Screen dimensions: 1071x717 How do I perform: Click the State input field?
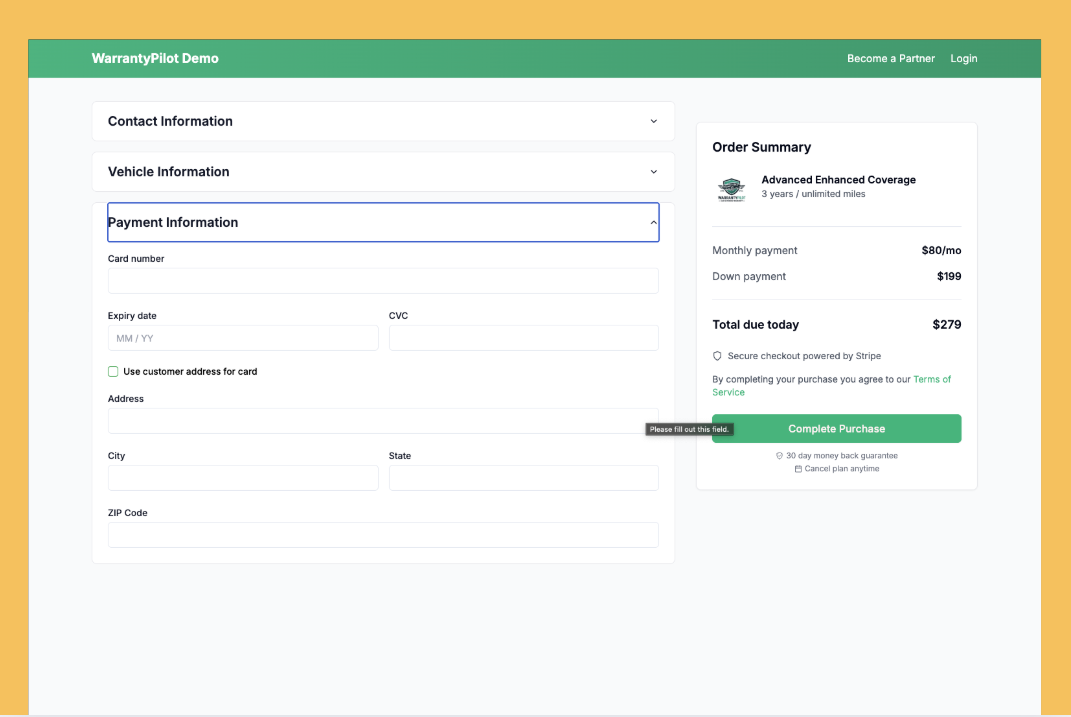(523, 478)
